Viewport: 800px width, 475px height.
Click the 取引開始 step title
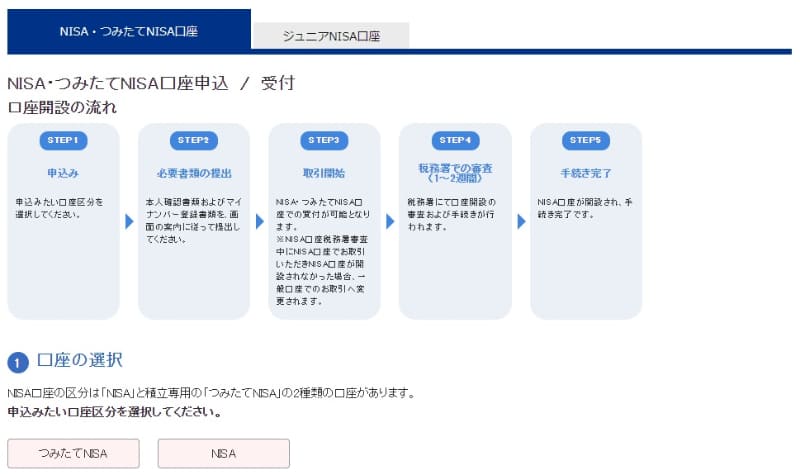(x=324, y=173)
